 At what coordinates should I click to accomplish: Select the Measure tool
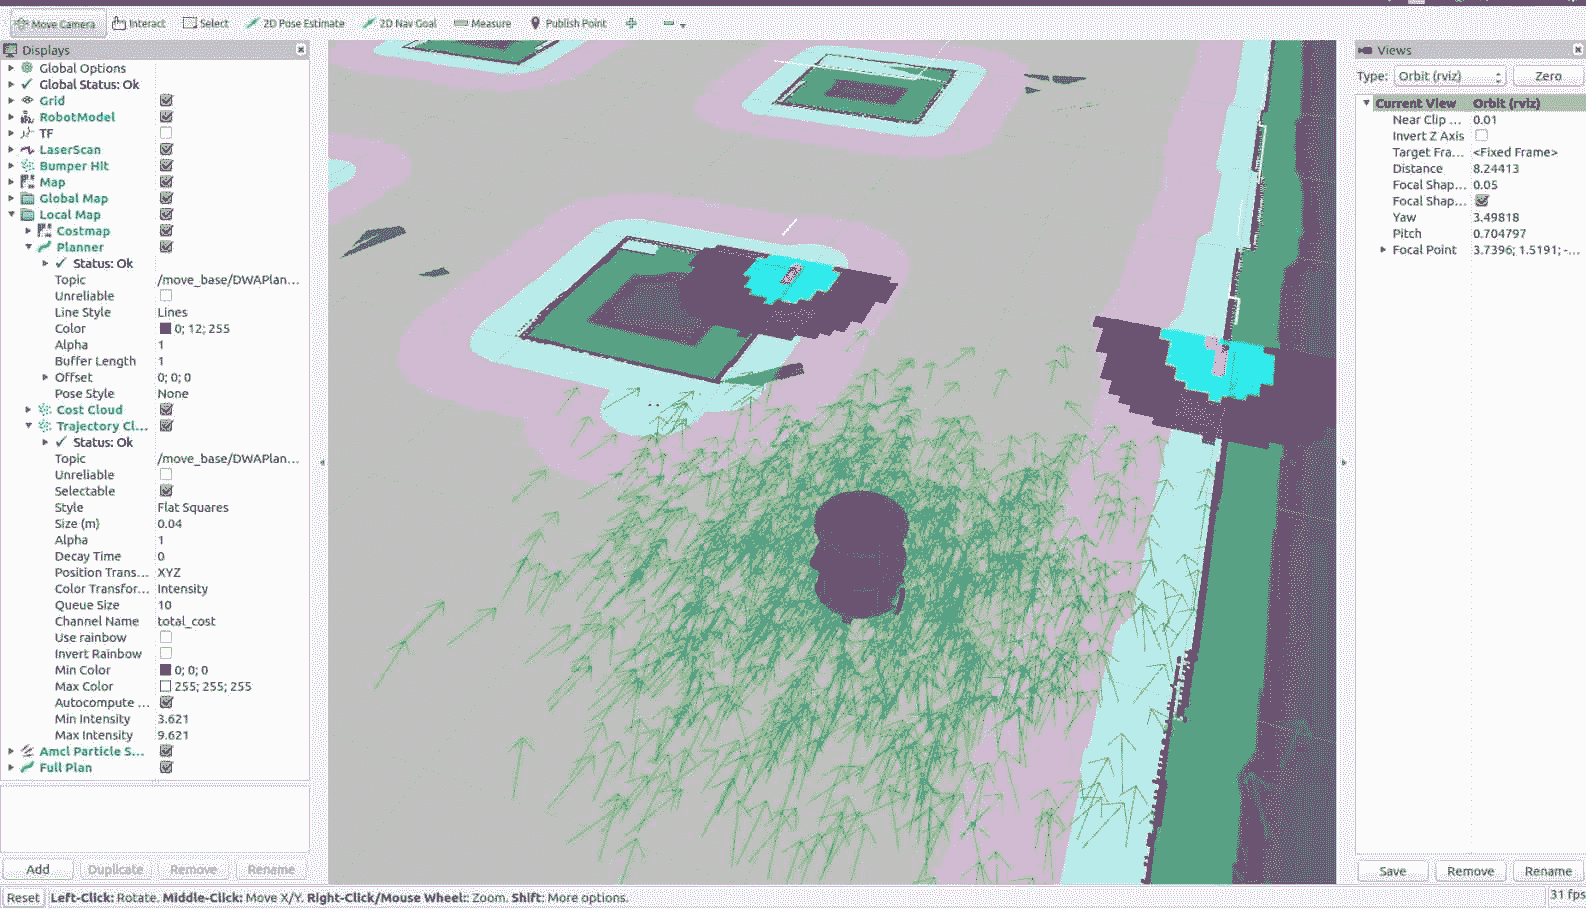482,23
